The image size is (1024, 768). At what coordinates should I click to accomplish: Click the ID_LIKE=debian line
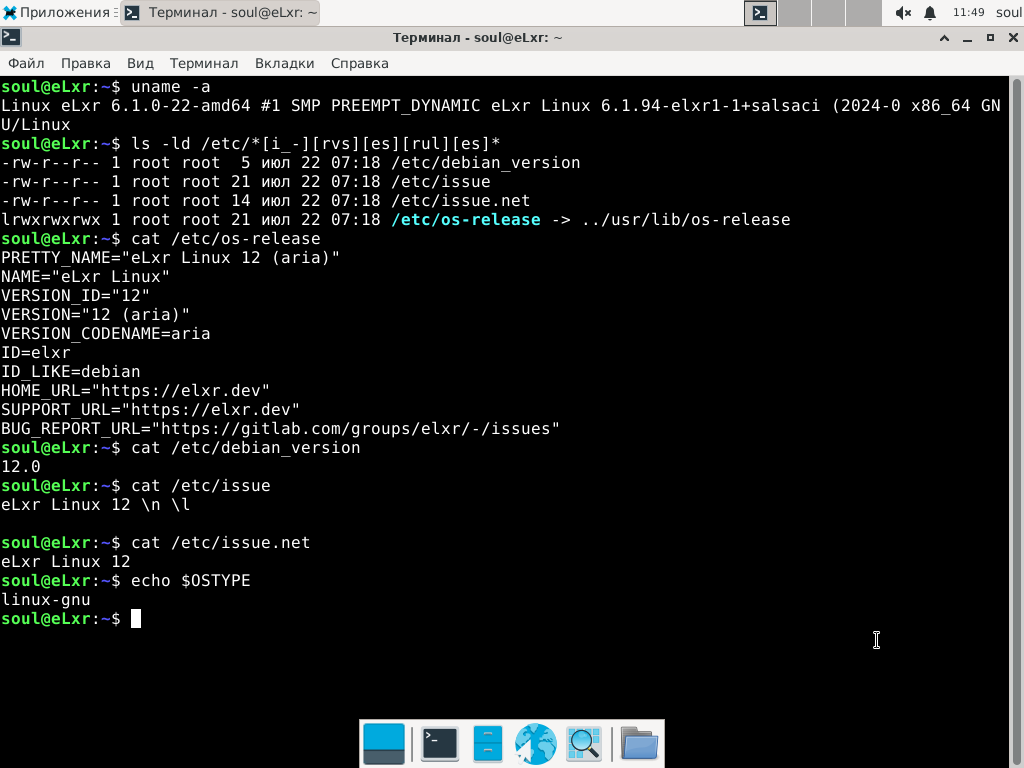(x=71, y=372)
